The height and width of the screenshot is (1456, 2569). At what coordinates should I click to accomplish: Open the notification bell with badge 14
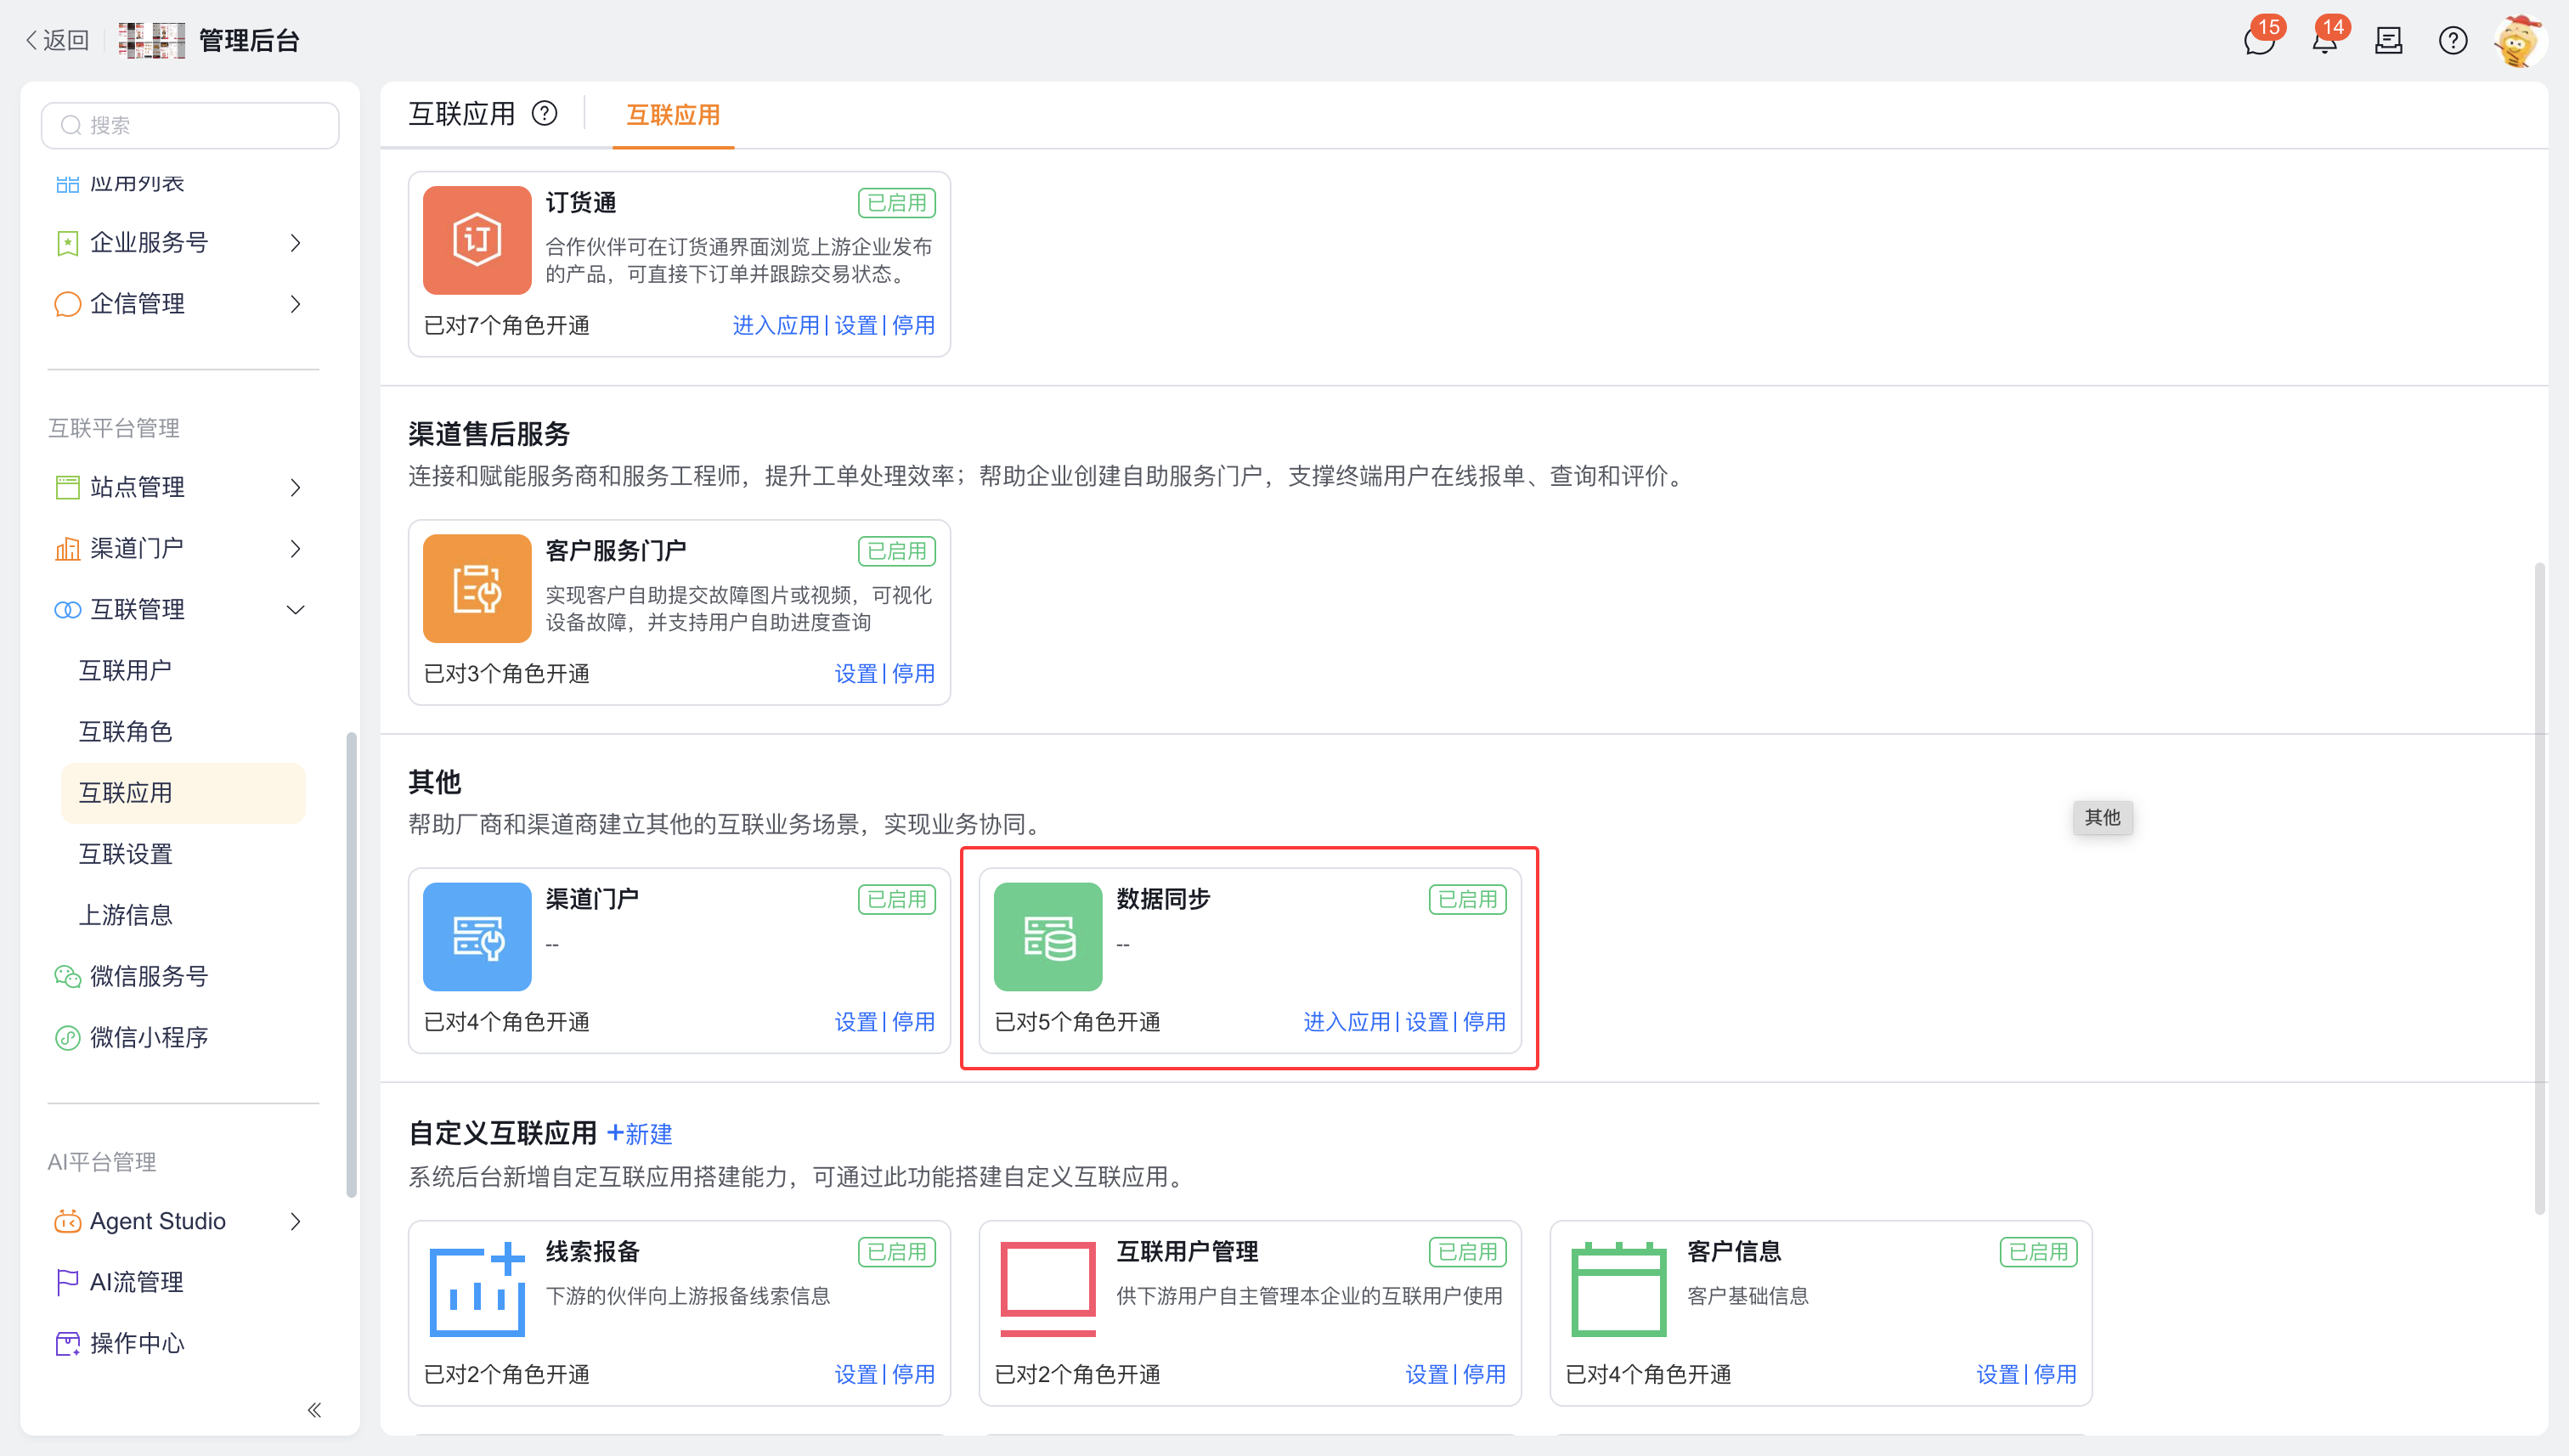click(x=2324, y=41)
